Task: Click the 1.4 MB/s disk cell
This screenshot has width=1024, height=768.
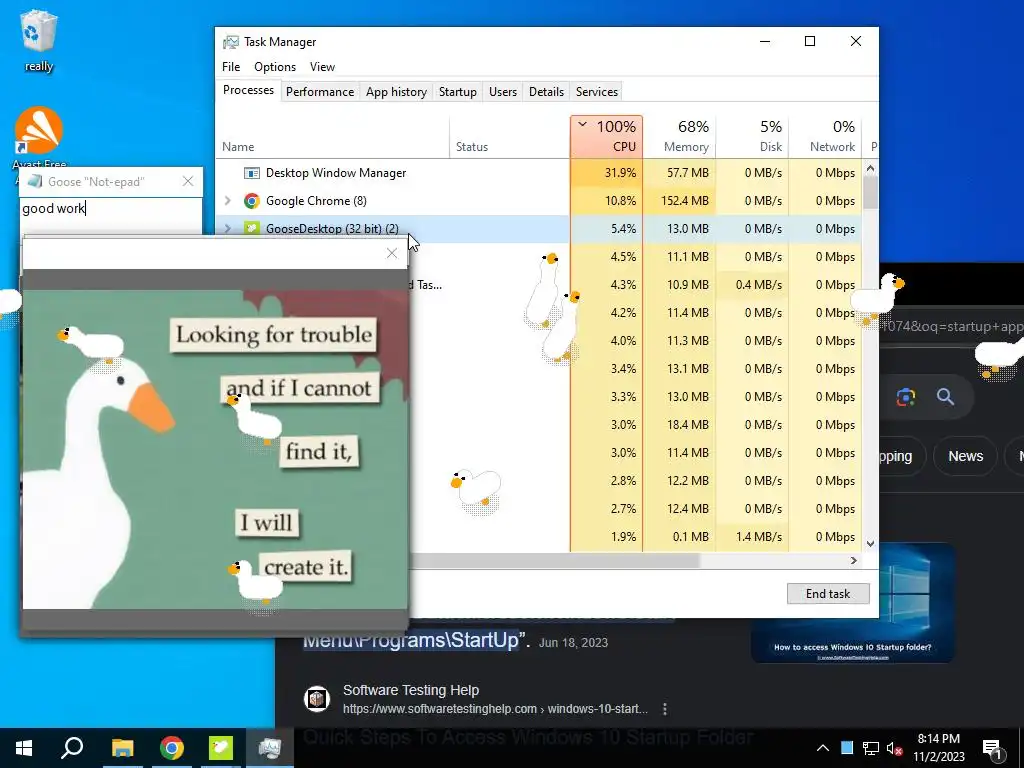Action: click(x=752, y=537)
